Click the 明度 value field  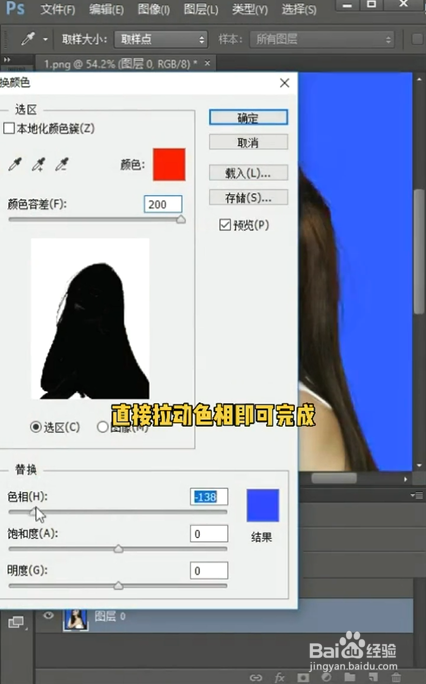209,571
